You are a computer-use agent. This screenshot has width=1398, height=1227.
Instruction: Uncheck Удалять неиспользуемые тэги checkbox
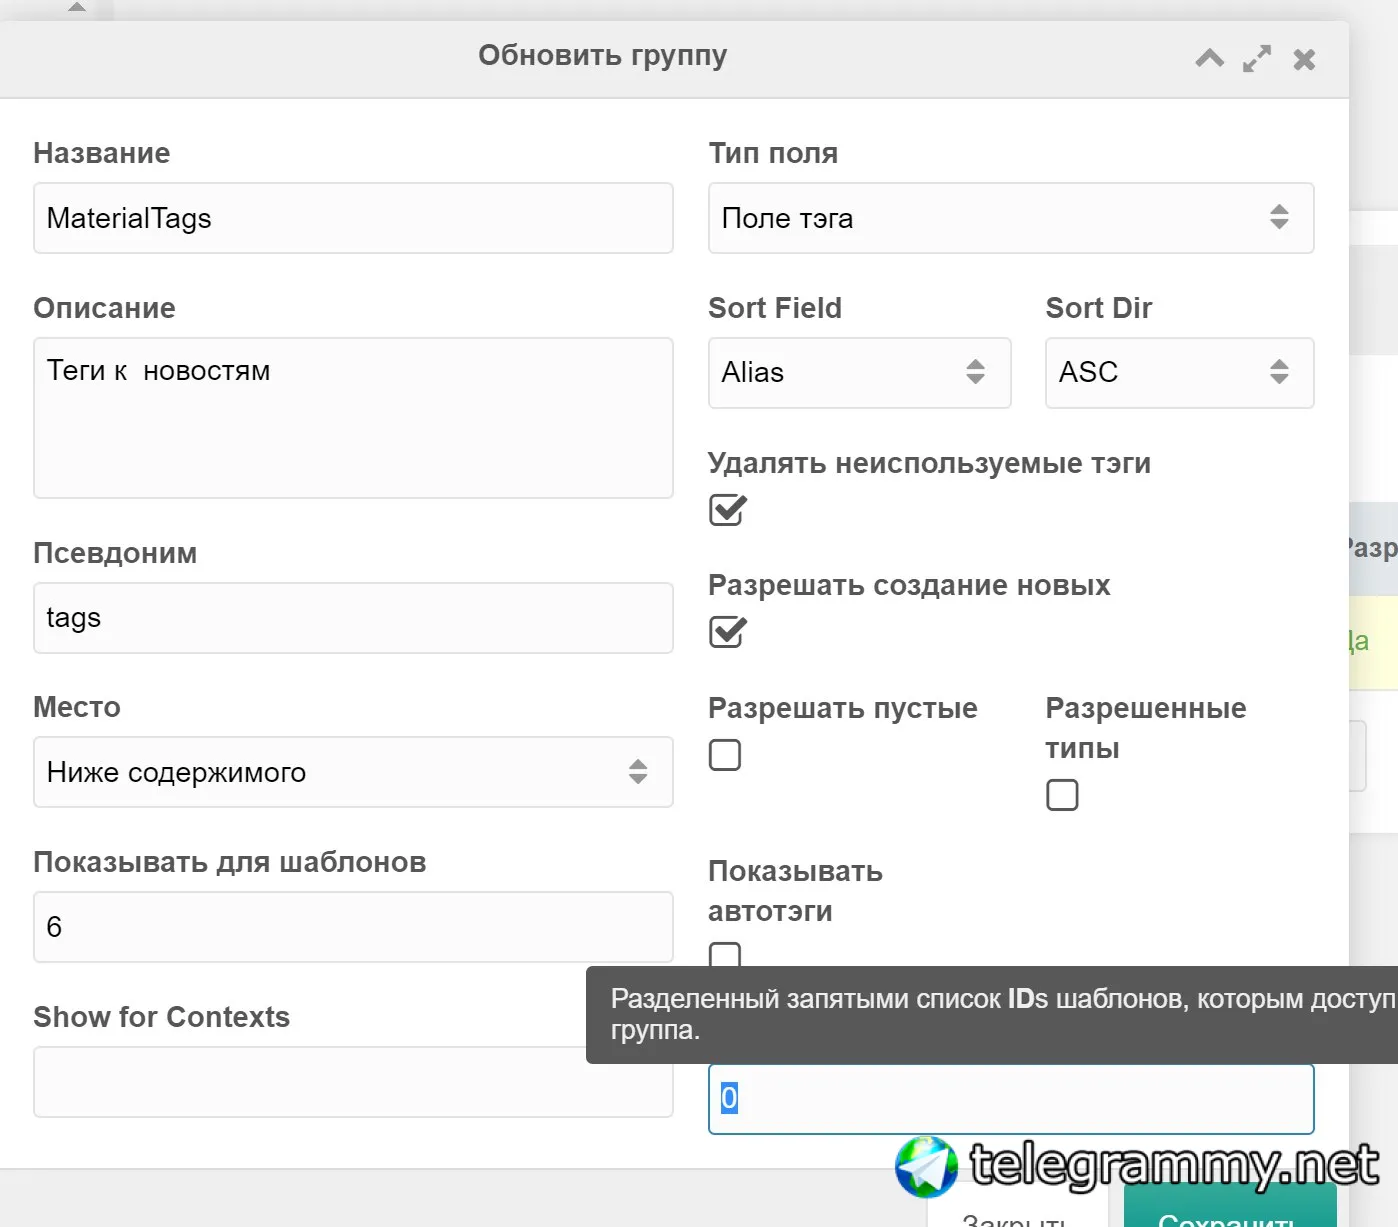[727, 510]
